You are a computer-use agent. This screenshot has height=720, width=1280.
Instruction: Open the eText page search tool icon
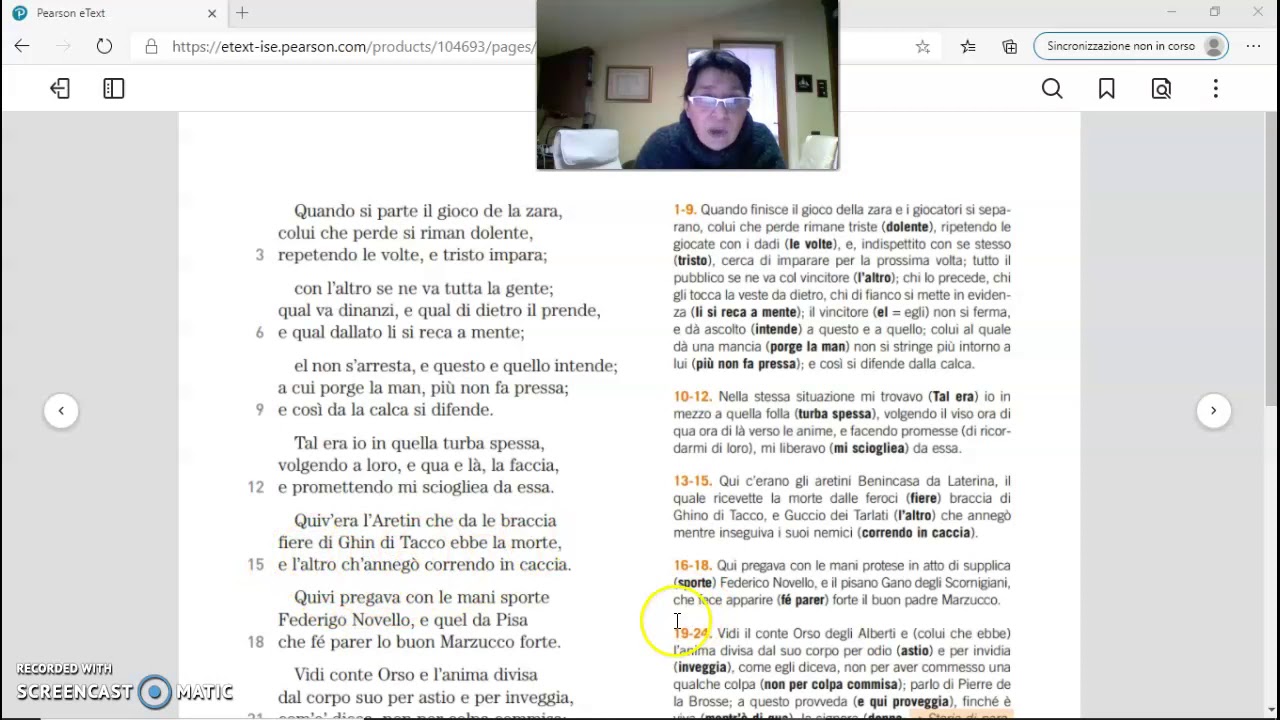[x=1161, y=89]
